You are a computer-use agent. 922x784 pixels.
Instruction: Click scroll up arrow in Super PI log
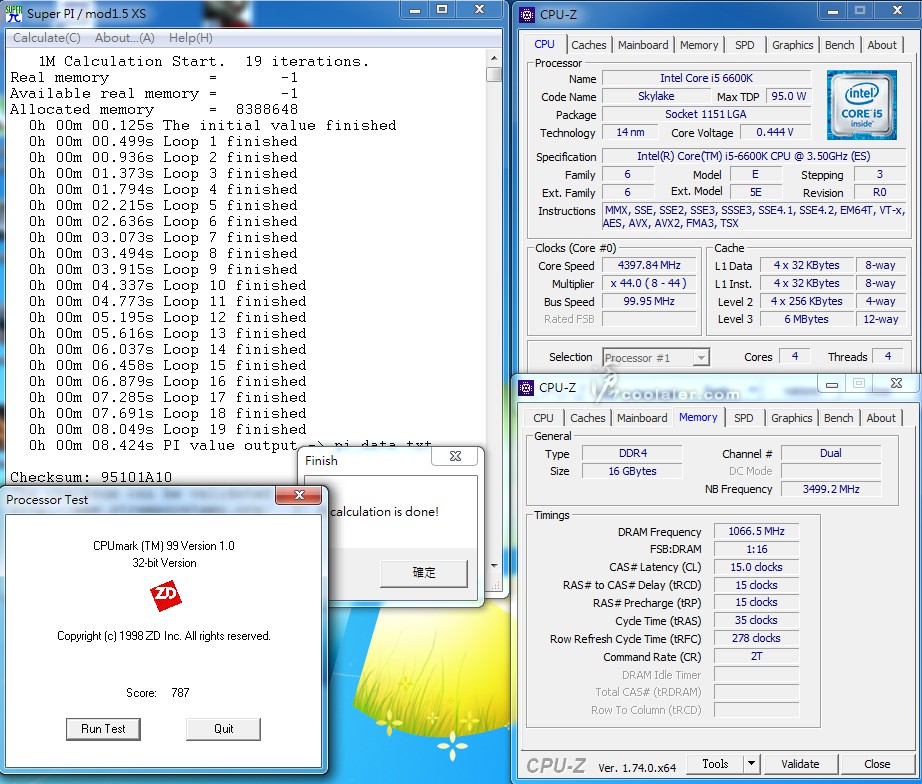point(494,58)
